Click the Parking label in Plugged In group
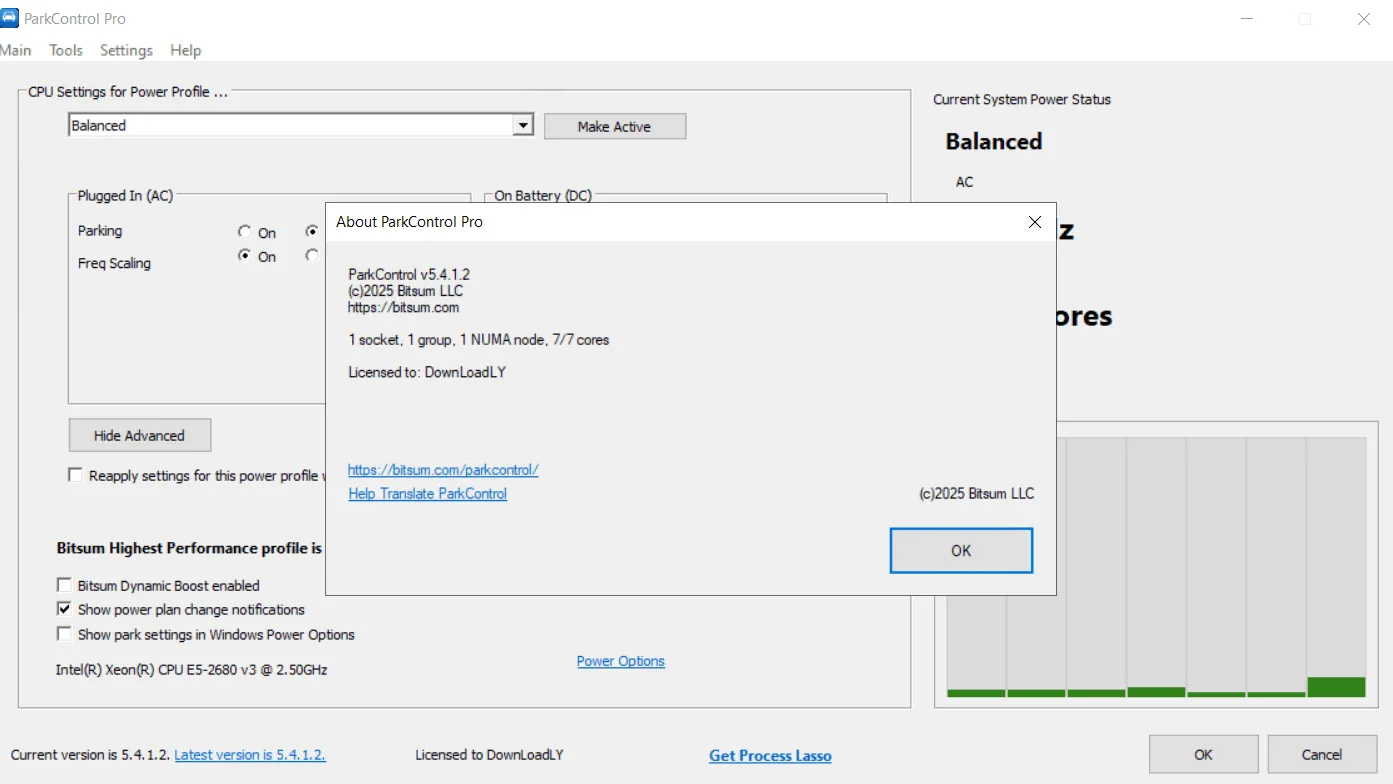Screen dimensions: 1393x784 pos(100,231)
